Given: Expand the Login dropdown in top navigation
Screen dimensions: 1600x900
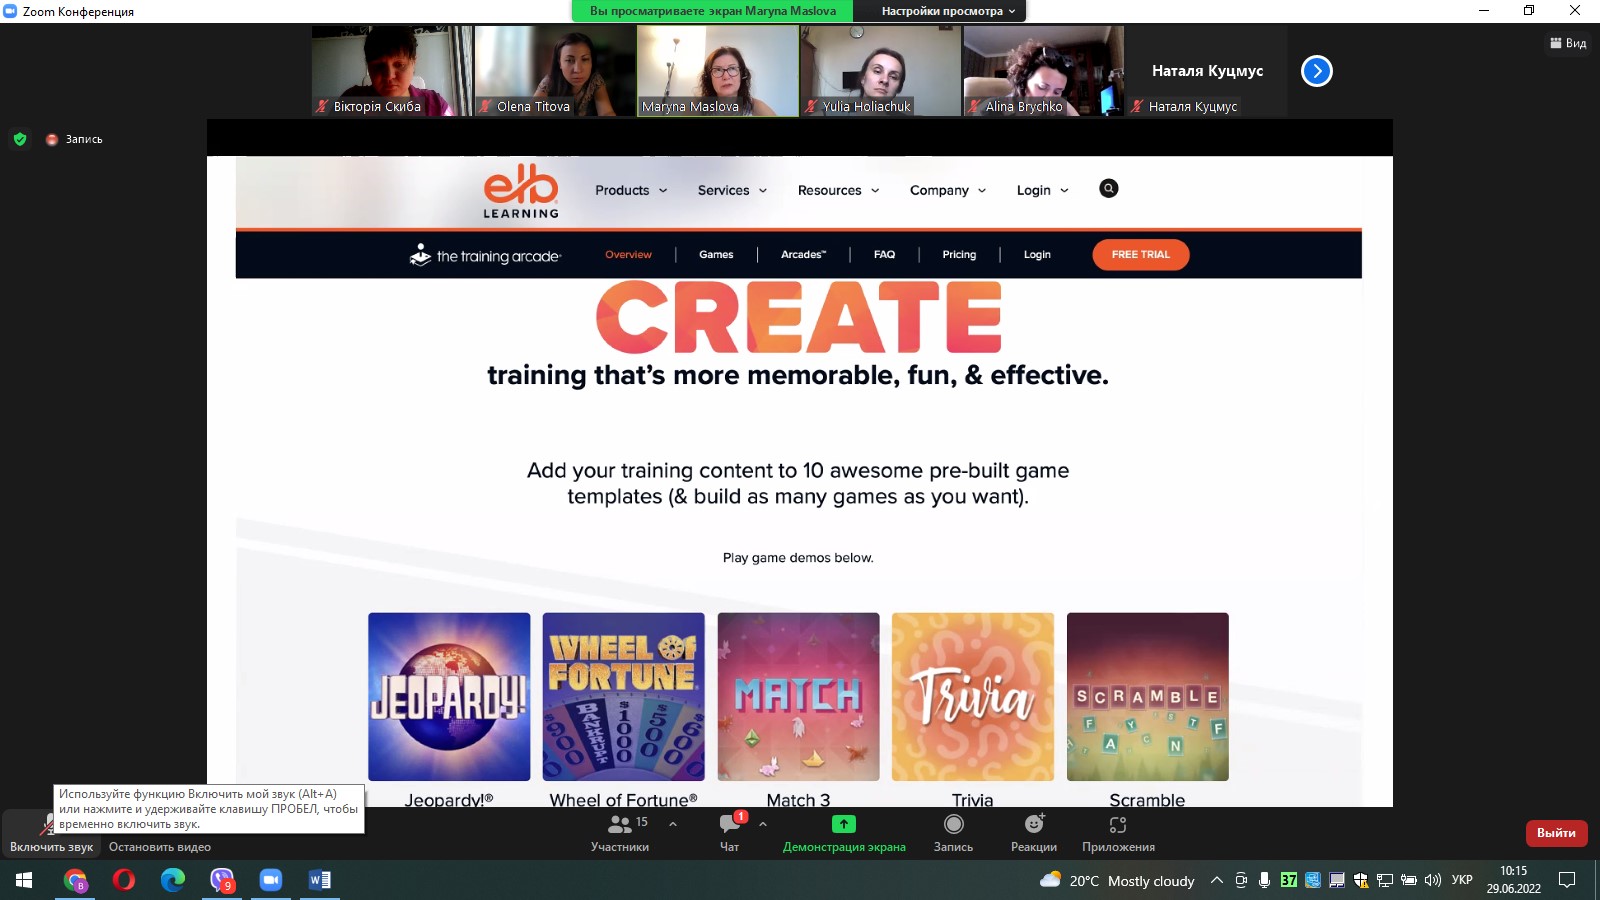Looking at the screenshot, I should 1043,190.
